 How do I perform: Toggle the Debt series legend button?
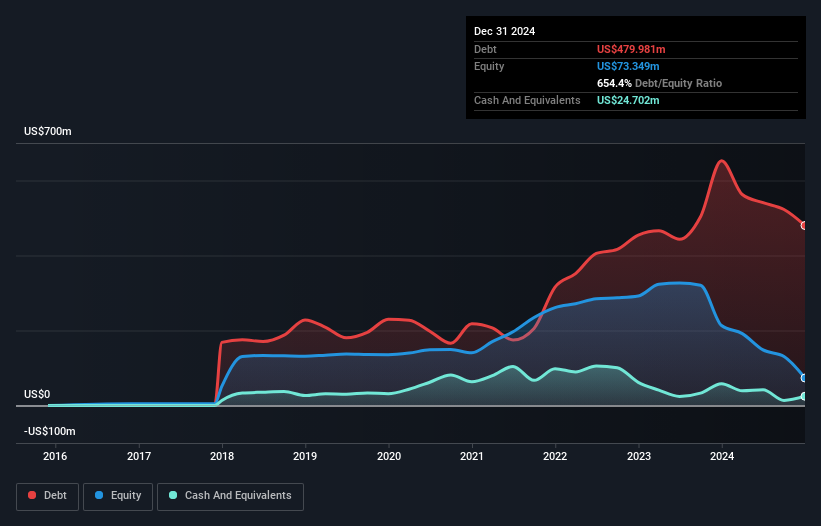click(x=48, y=496)
